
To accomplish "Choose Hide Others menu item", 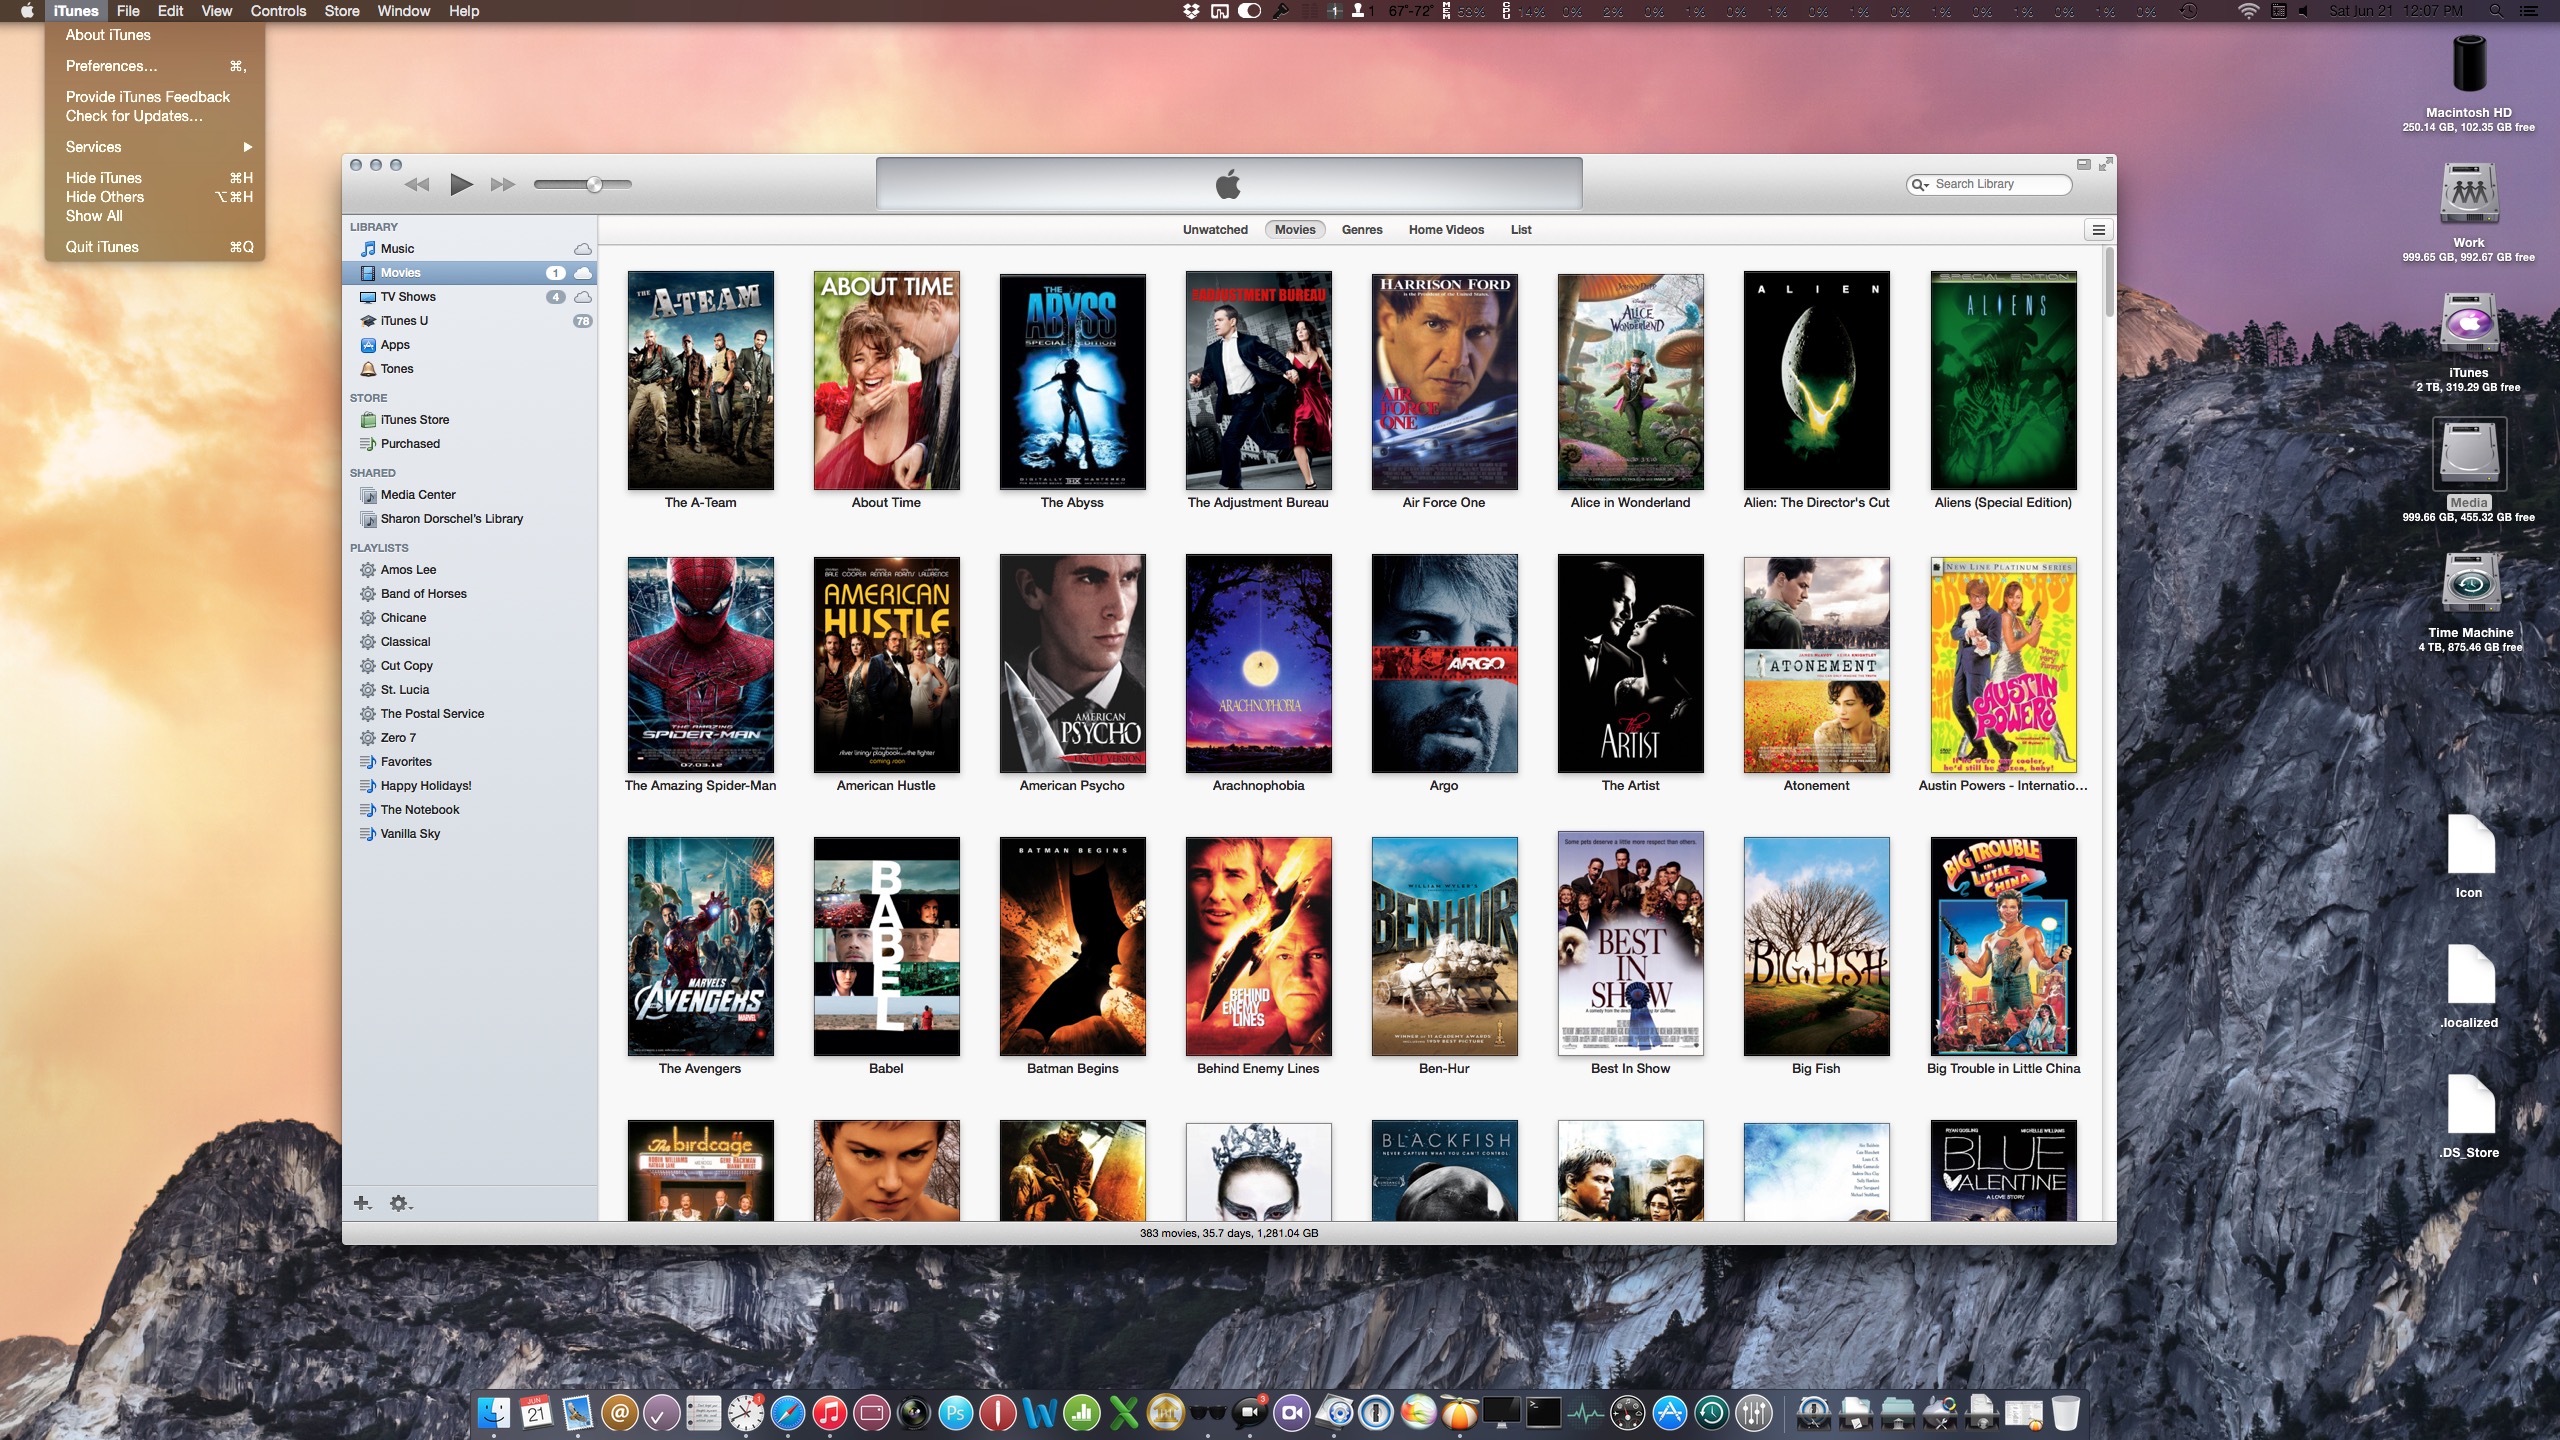I will (x=155, y=197).
